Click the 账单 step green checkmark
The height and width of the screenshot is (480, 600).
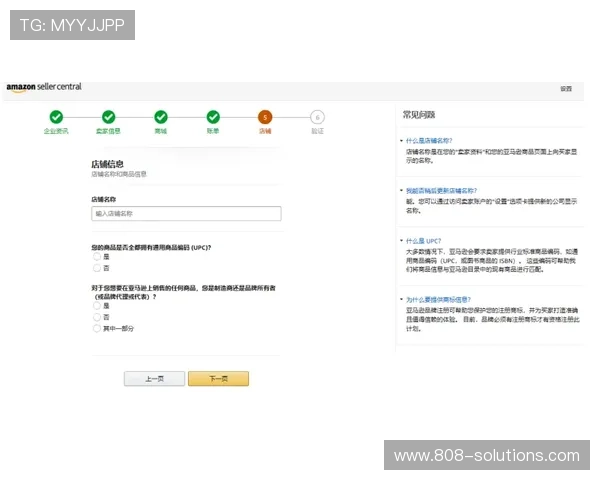click(x=213, y=117)
